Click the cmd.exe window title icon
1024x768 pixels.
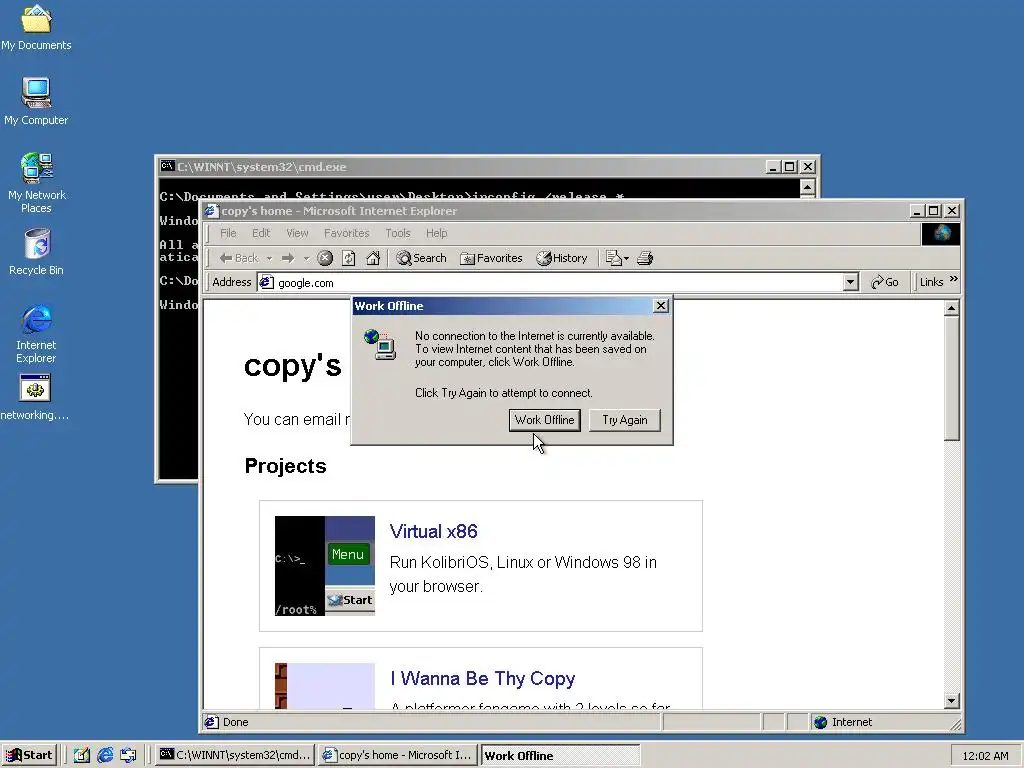click(x=167, y=166)
